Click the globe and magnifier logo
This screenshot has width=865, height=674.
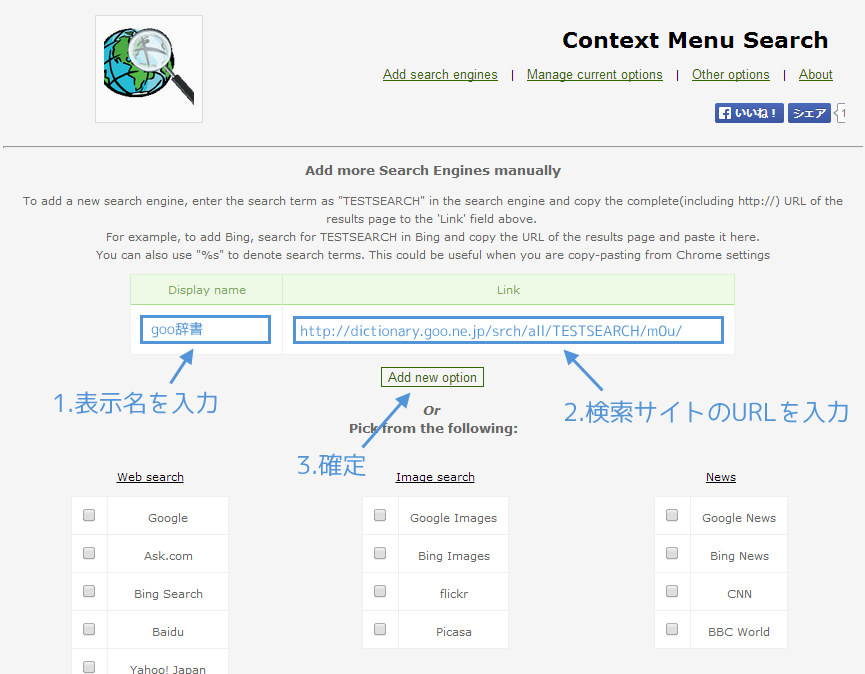point(149,69)
